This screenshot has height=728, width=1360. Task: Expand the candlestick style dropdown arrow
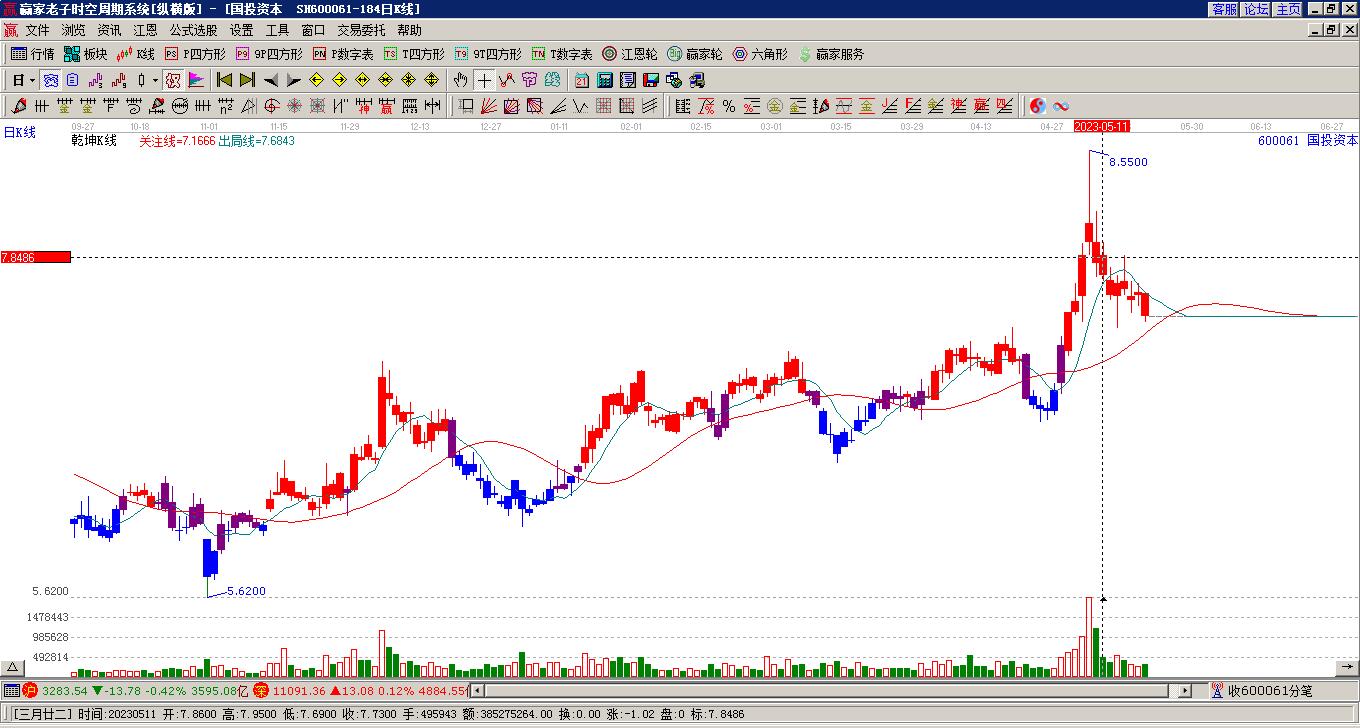click(155, 80)
